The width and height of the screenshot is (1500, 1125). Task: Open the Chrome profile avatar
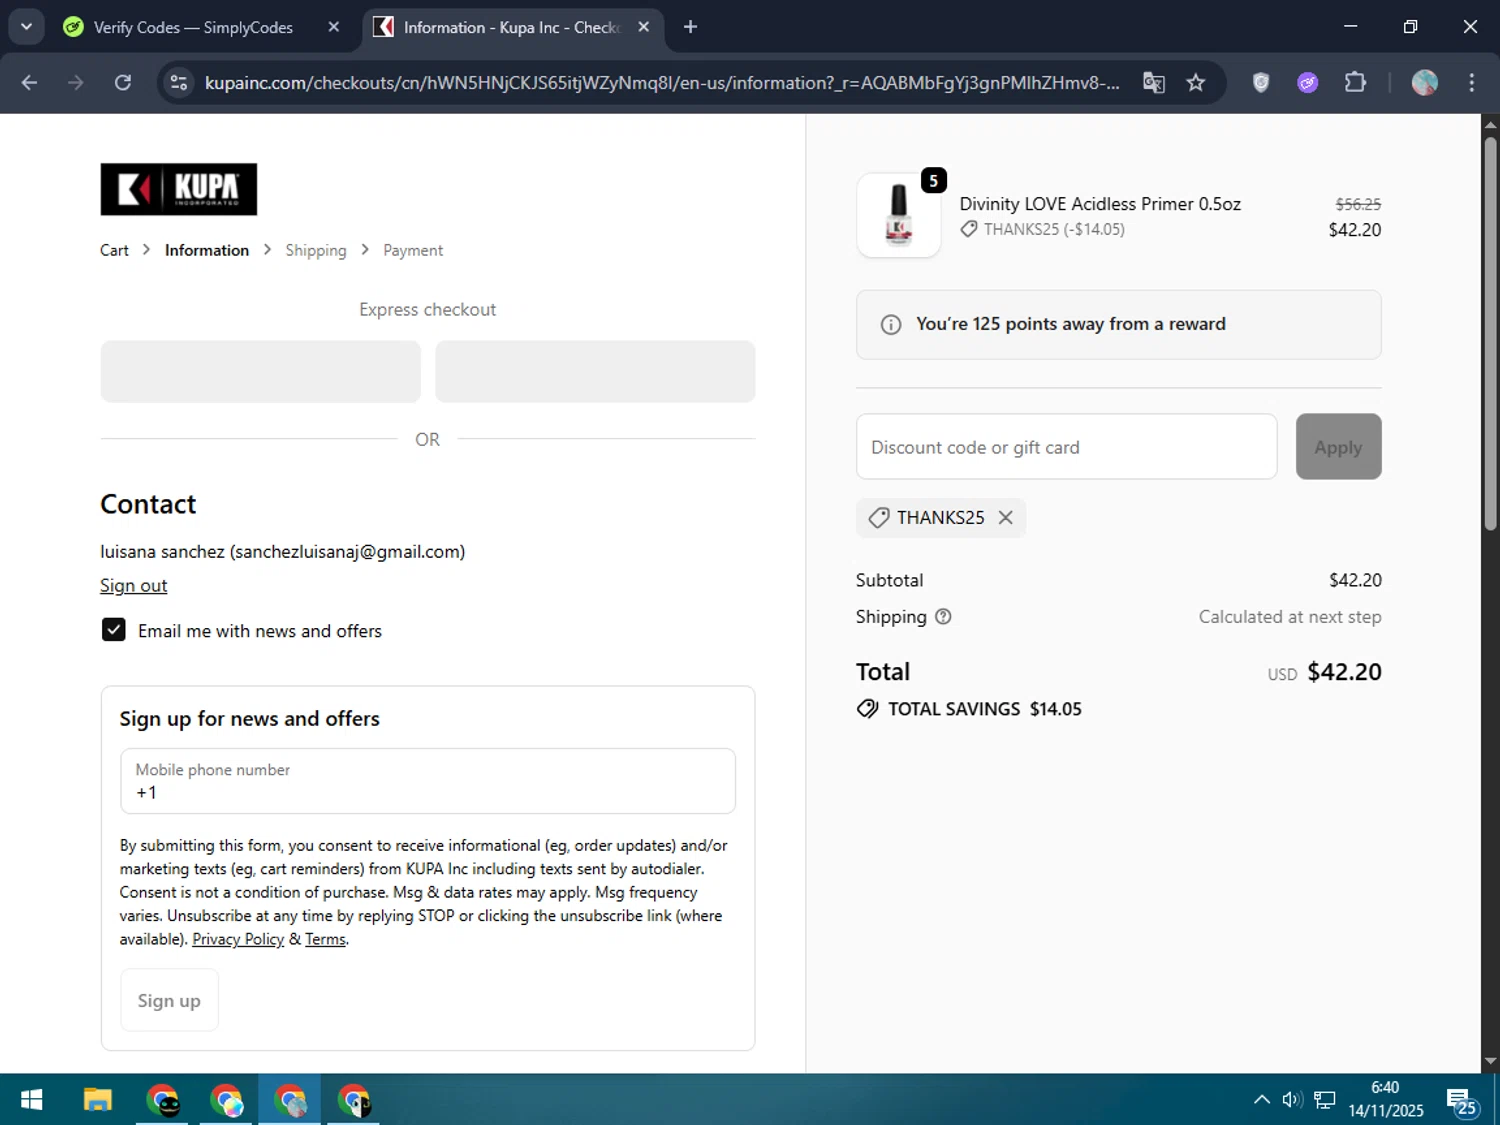pos(1425,83)
